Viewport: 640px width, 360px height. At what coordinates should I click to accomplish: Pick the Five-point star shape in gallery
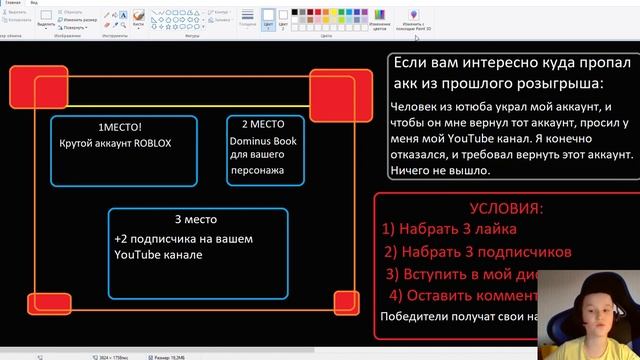[x=168, y=27]
